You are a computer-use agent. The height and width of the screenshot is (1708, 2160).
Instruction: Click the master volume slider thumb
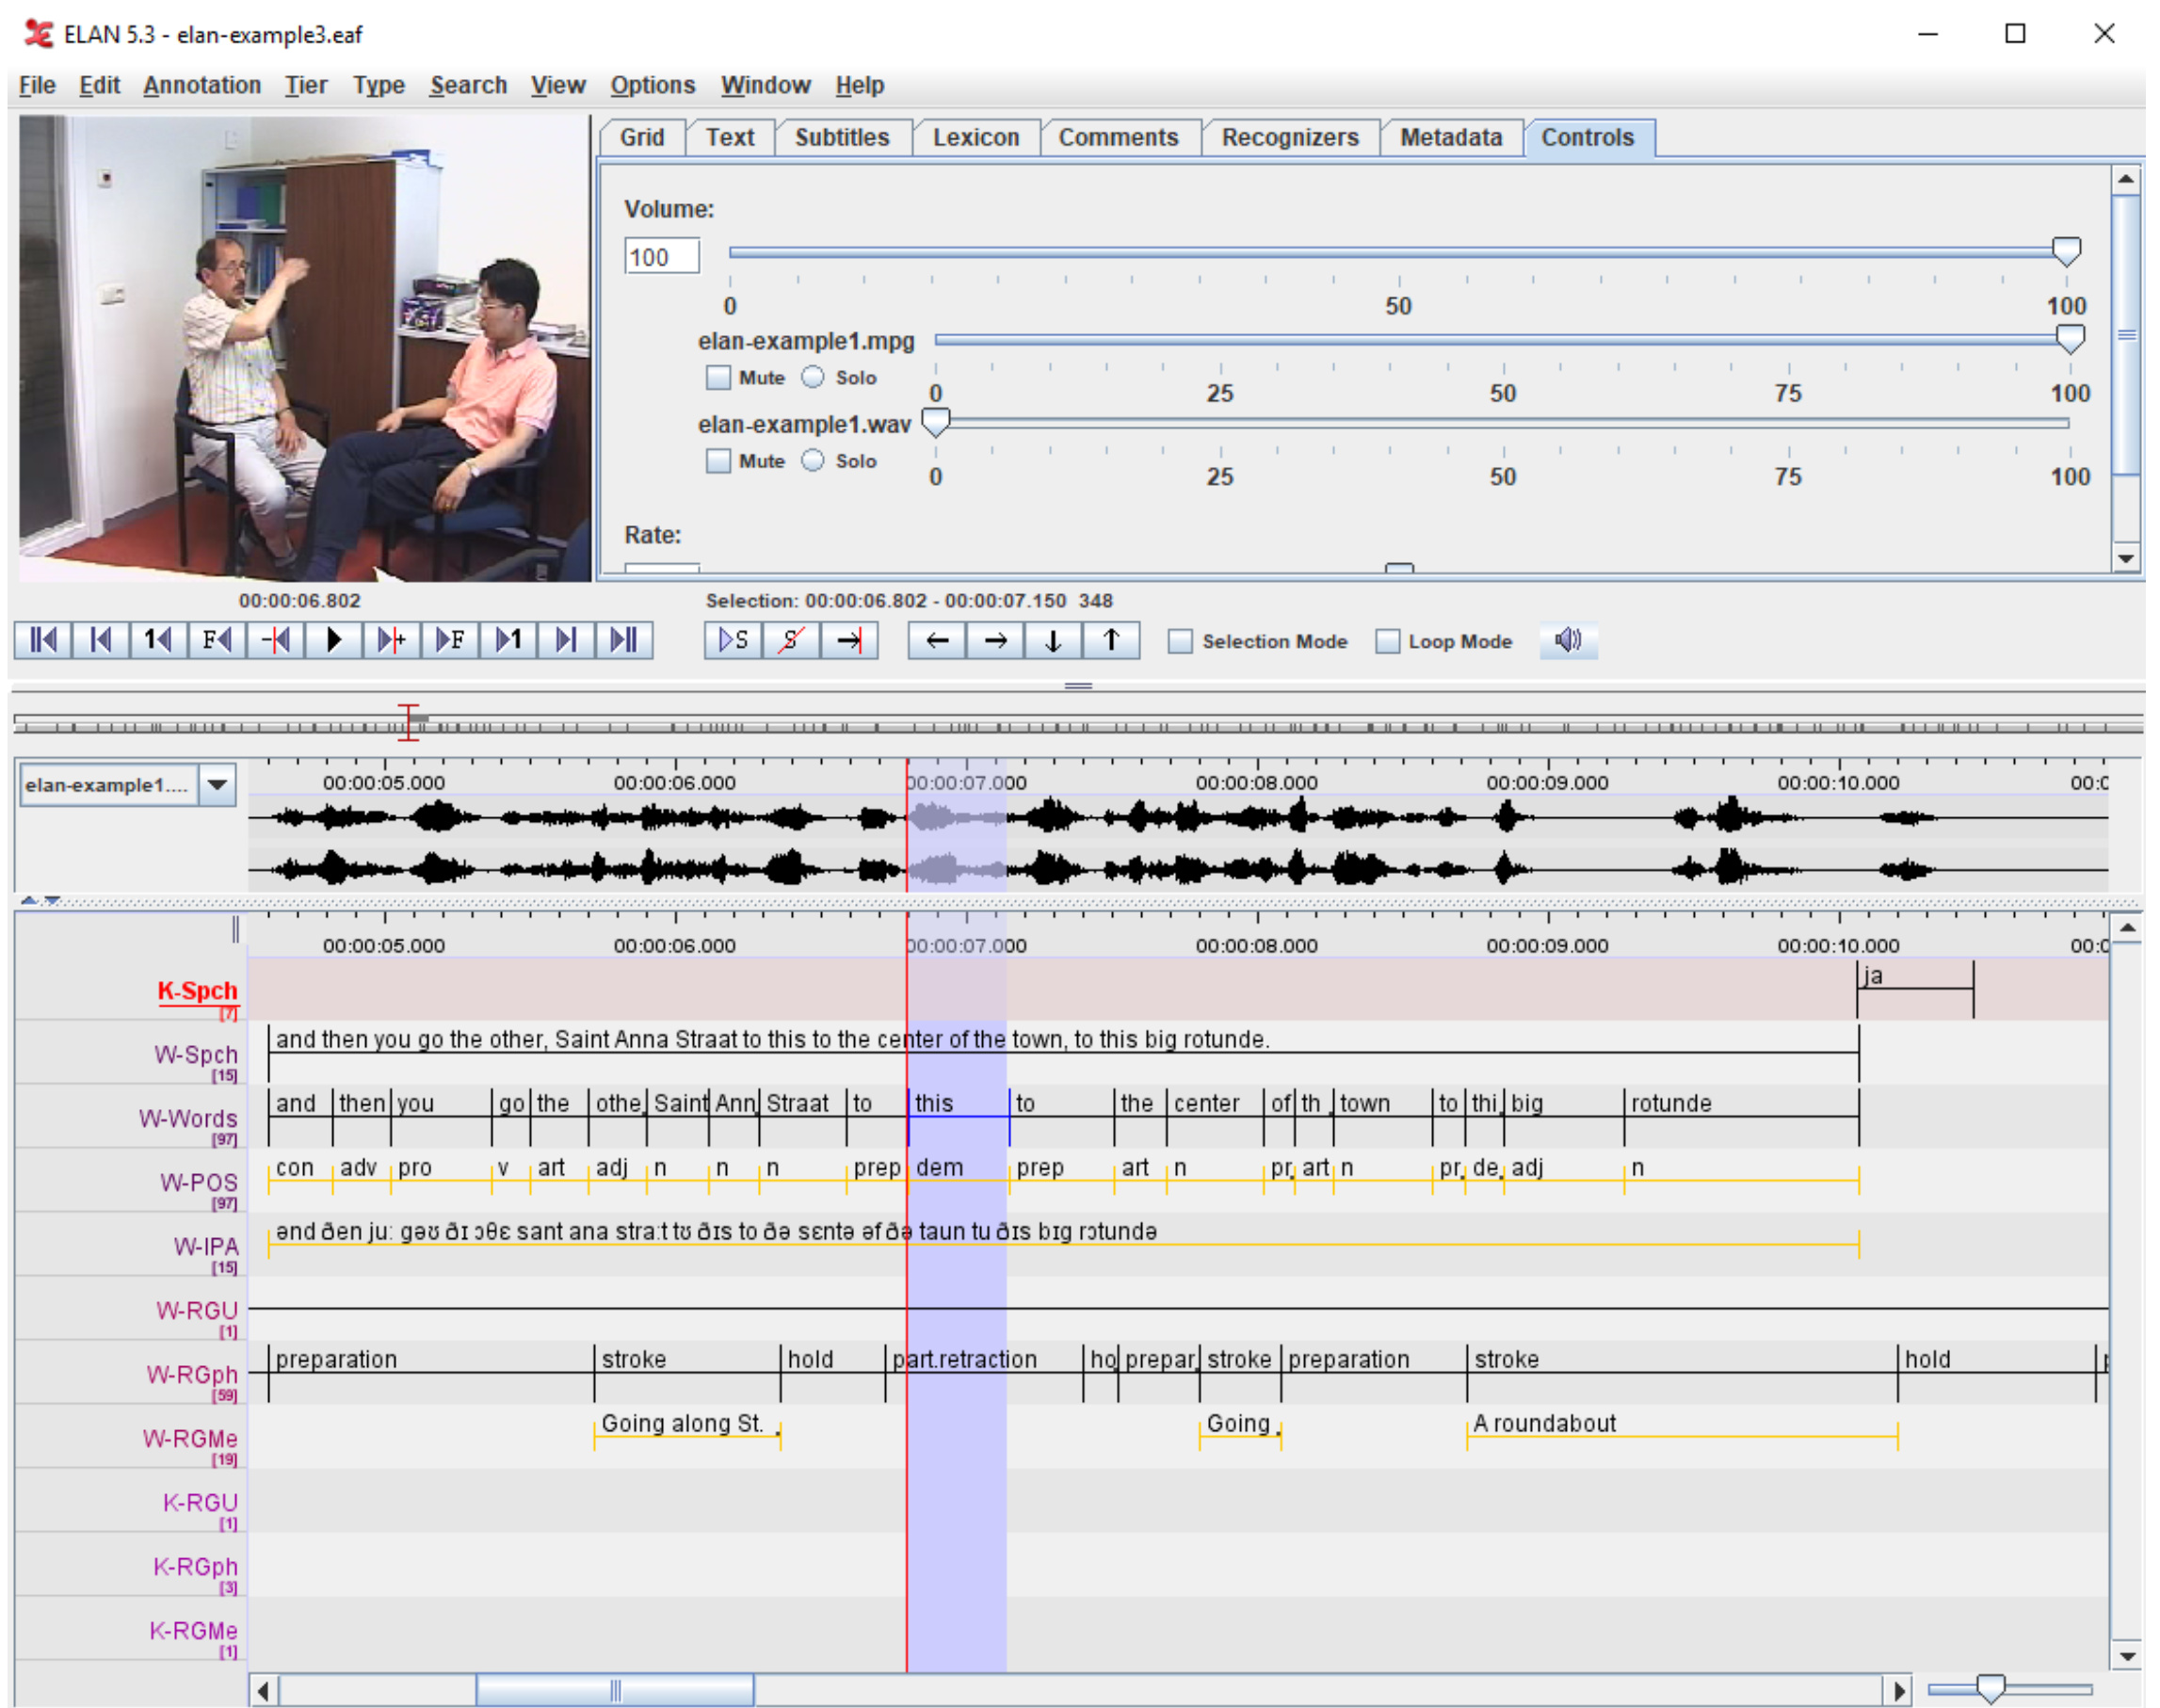coord(2066,250)
